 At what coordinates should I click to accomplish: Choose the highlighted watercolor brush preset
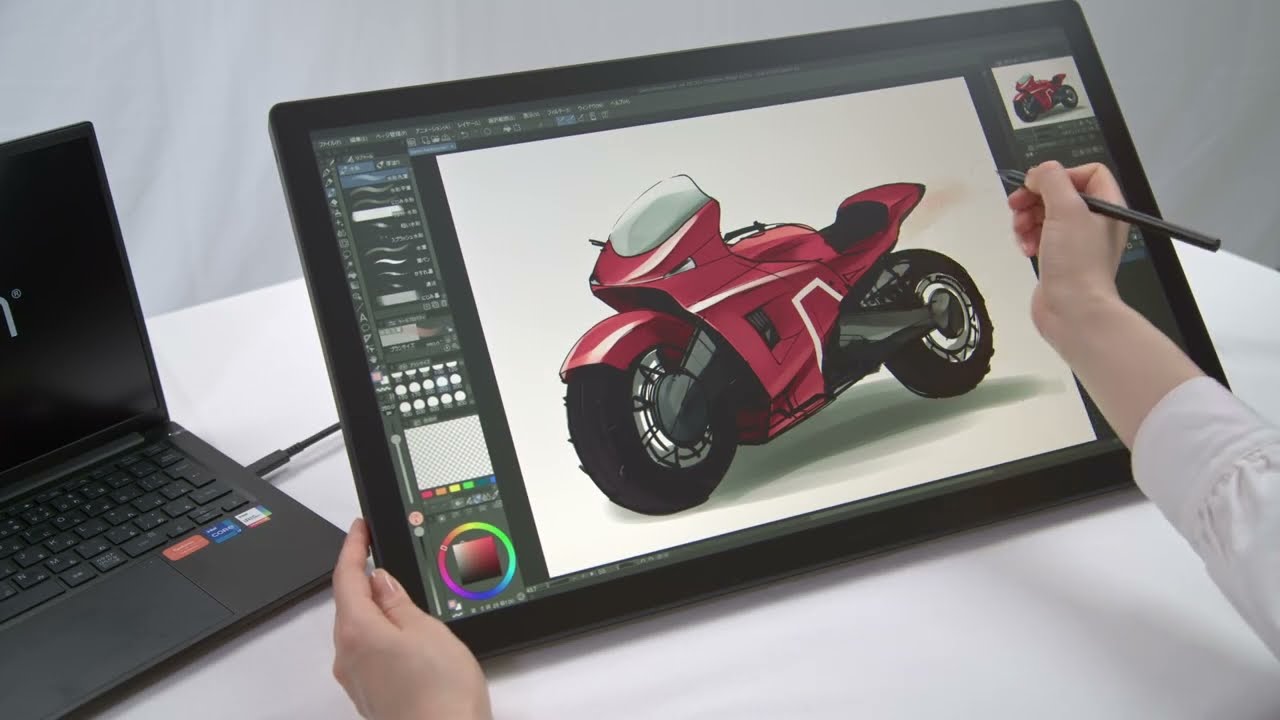coord(374,177)
